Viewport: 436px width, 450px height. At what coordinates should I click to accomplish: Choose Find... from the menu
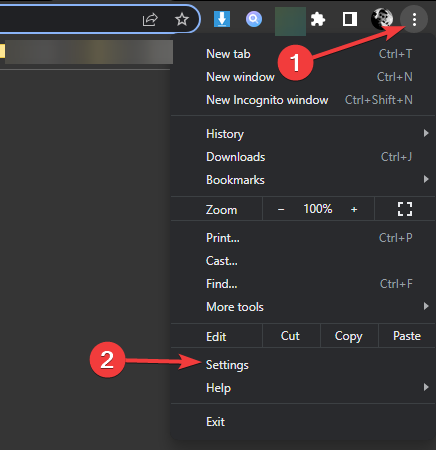pos(303,284)
